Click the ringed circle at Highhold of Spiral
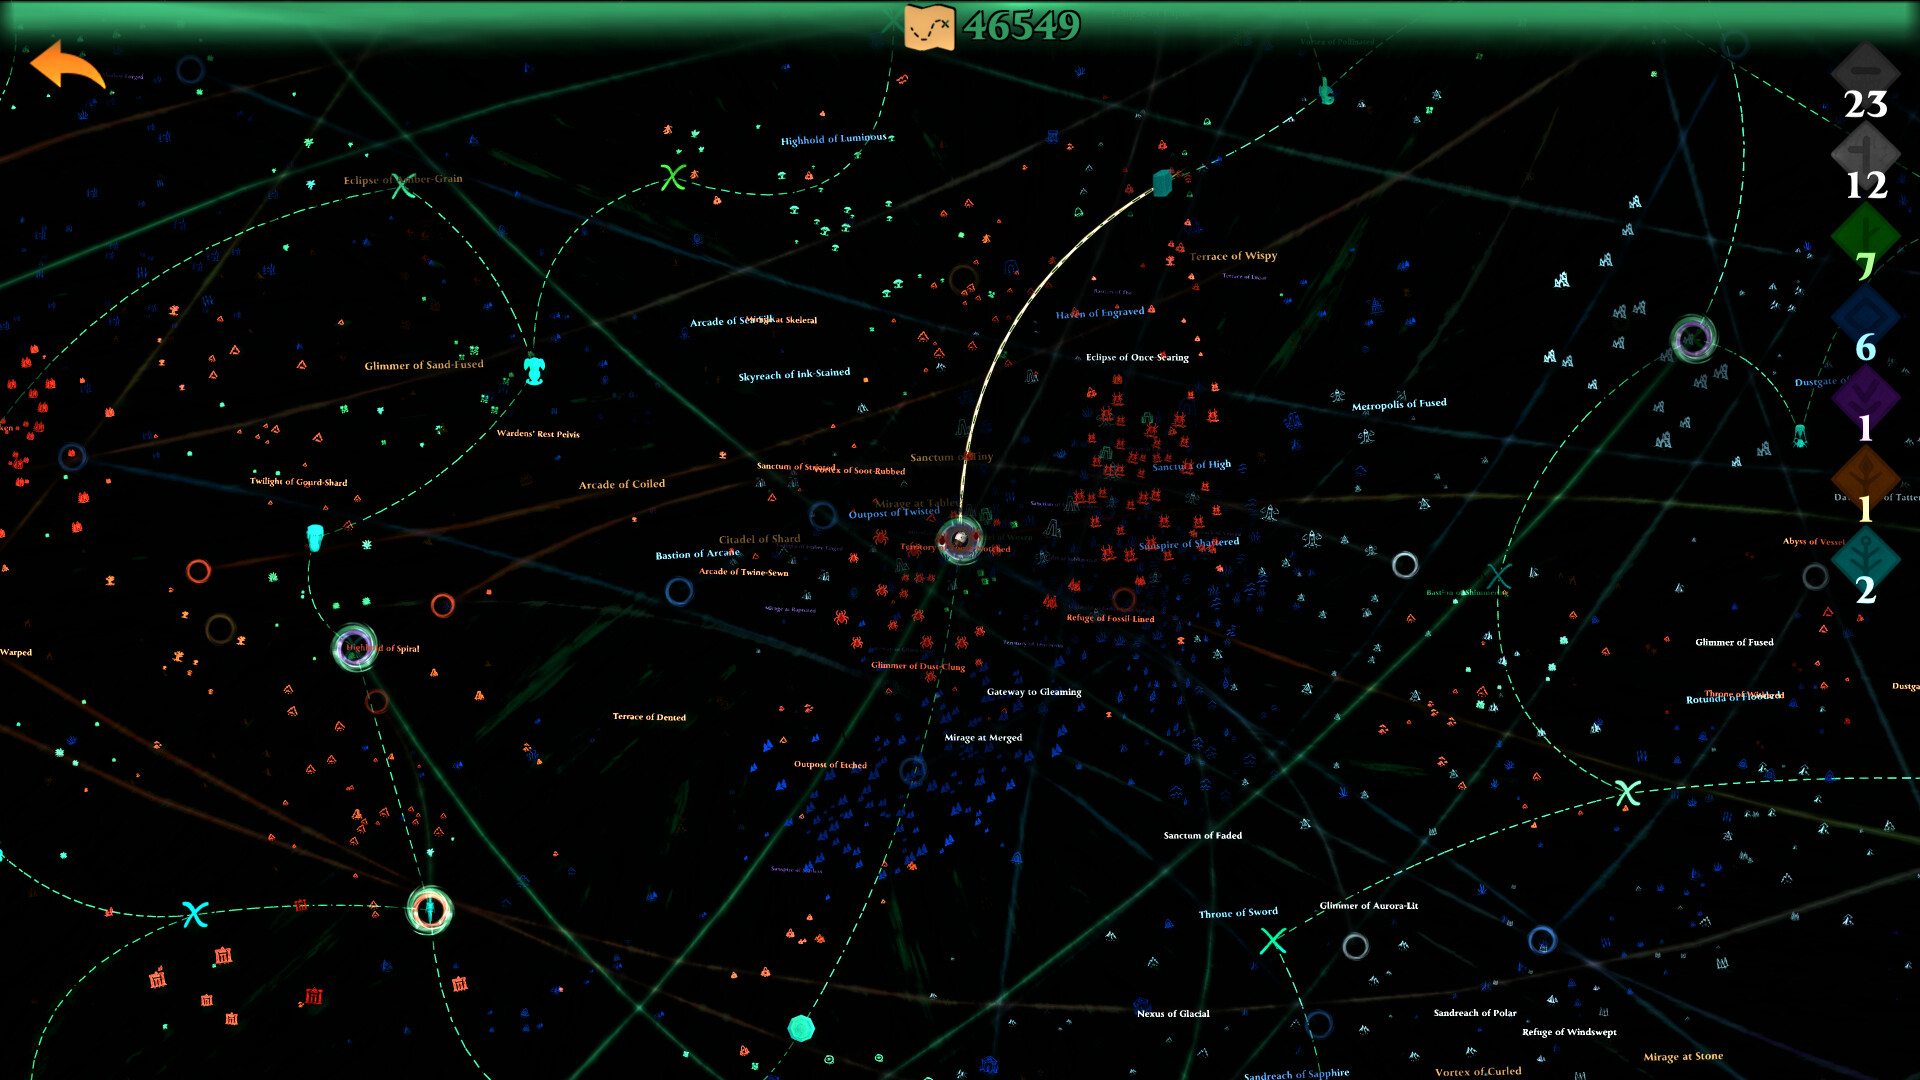 (x=355, y=649)
